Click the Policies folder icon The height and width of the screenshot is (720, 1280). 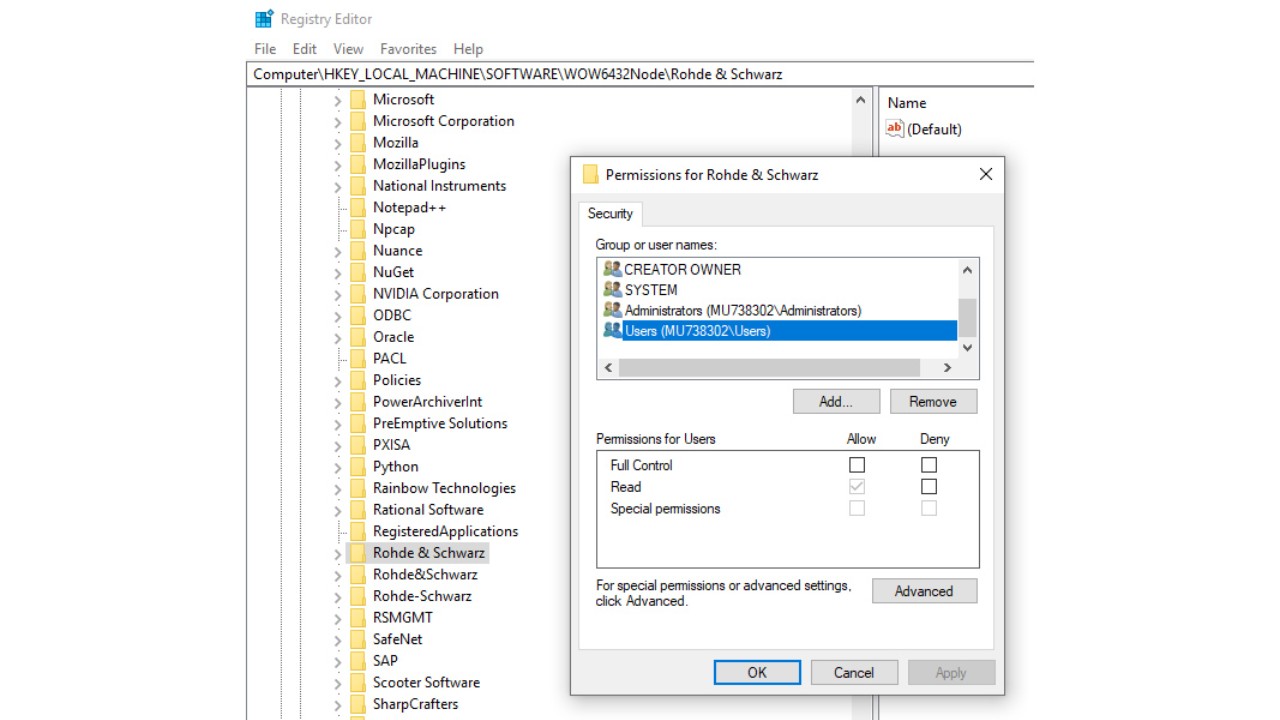coord(358,380)
